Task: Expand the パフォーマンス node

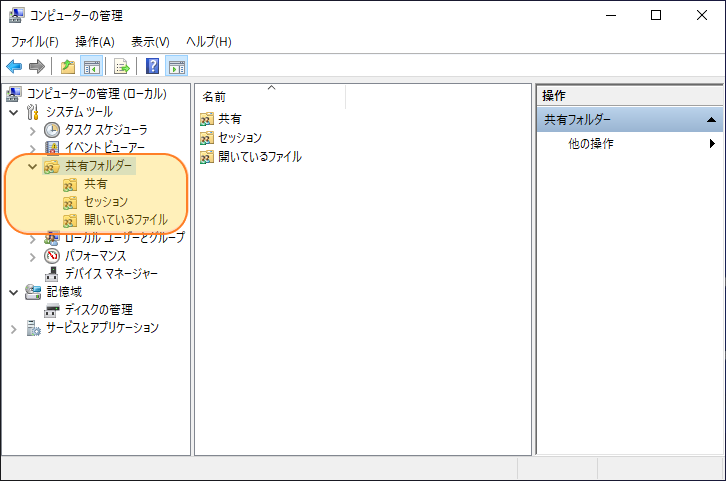Action: click(x=32, y=257)
